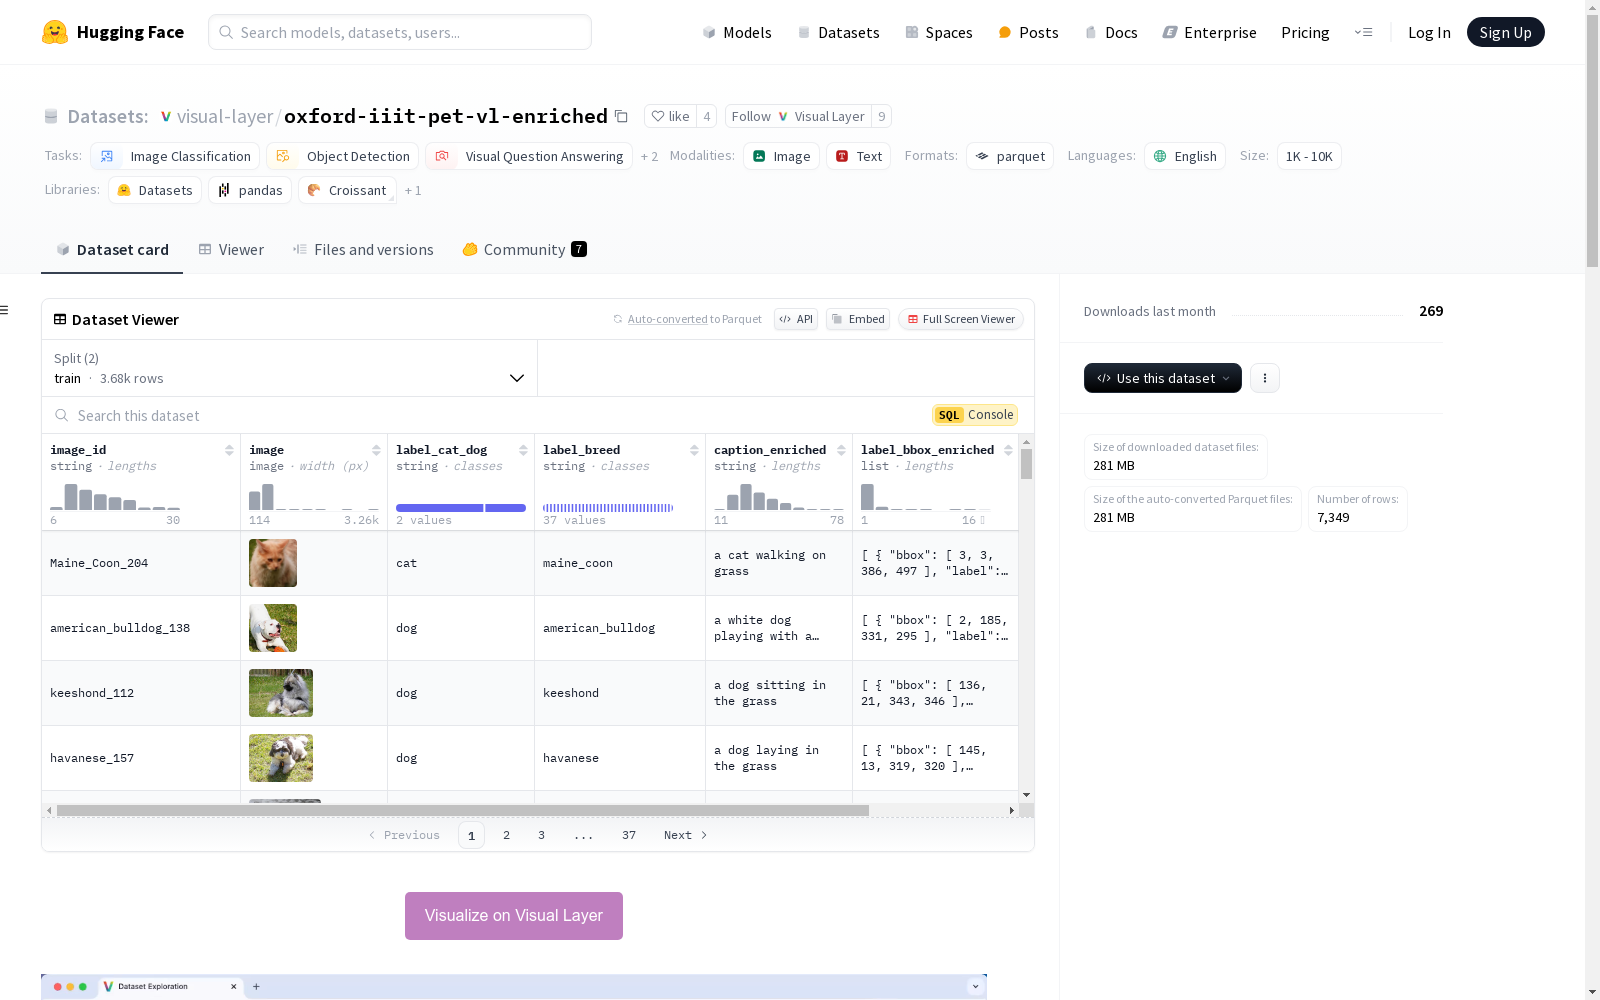Click the Image Classification task tag
1600x1000 pixels.
175,156
